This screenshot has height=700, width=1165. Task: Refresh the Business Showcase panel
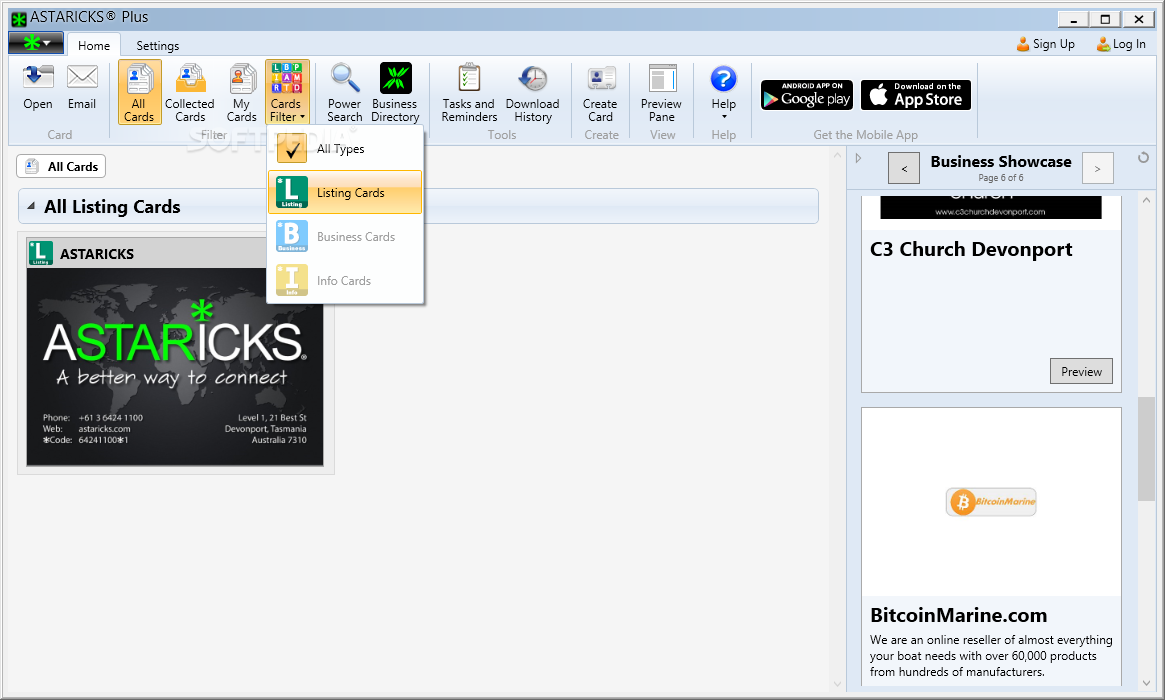coord(1143,158)
